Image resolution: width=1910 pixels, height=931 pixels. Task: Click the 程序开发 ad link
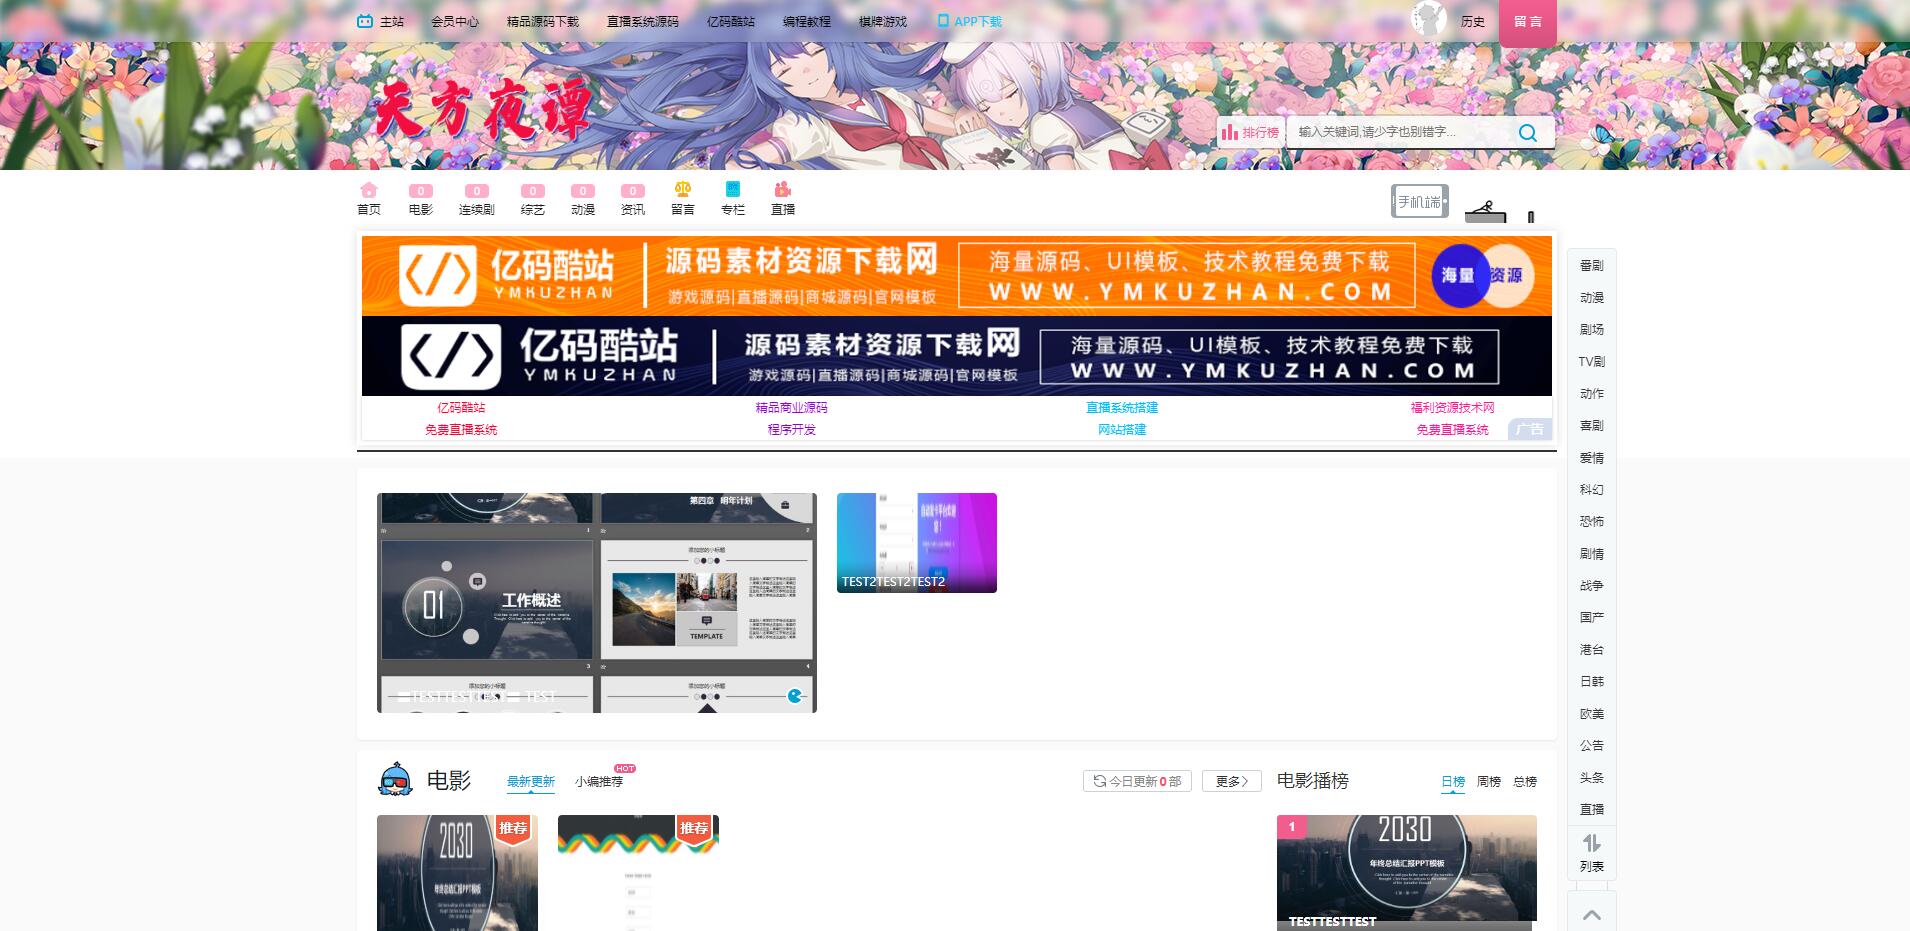[791, 429]
